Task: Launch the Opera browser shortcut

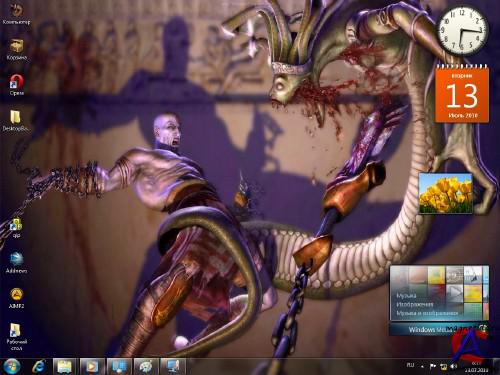Action: 17,85
